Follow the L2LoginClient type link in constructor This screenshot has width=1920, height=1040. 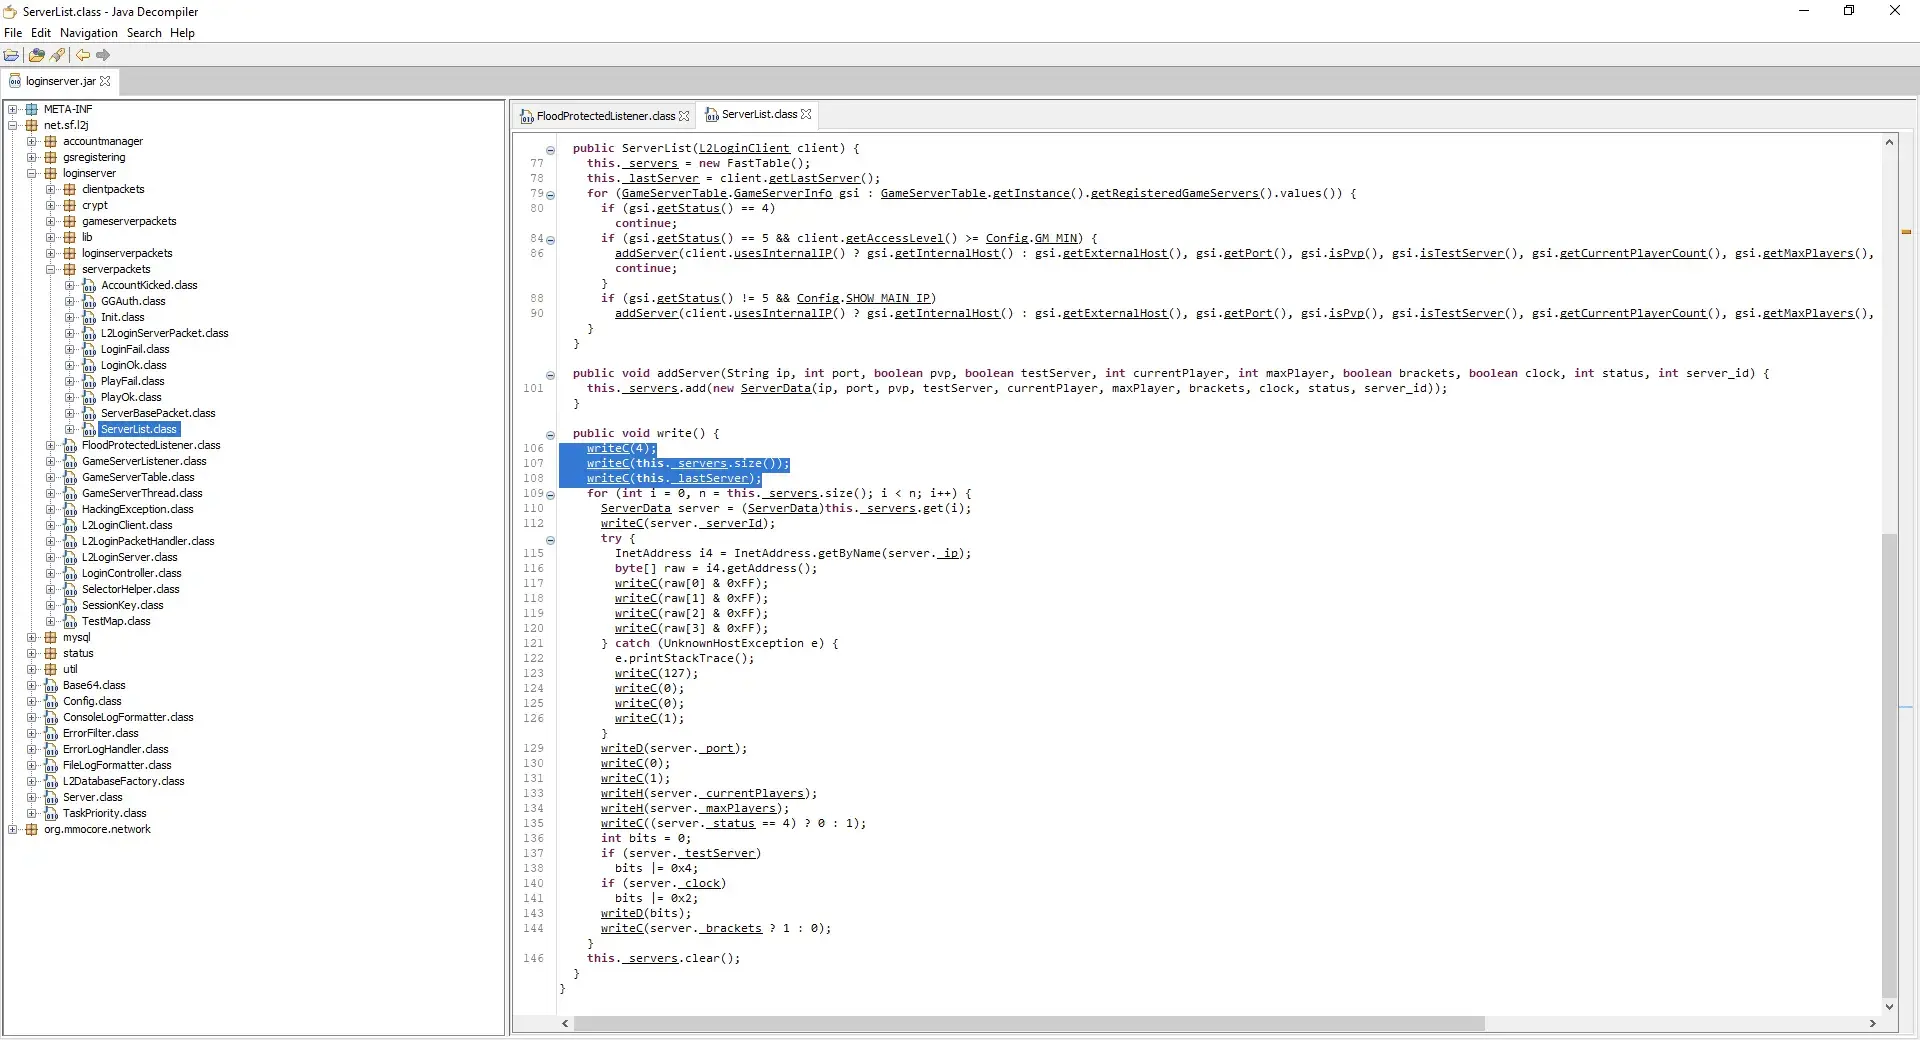coord(743,148)
